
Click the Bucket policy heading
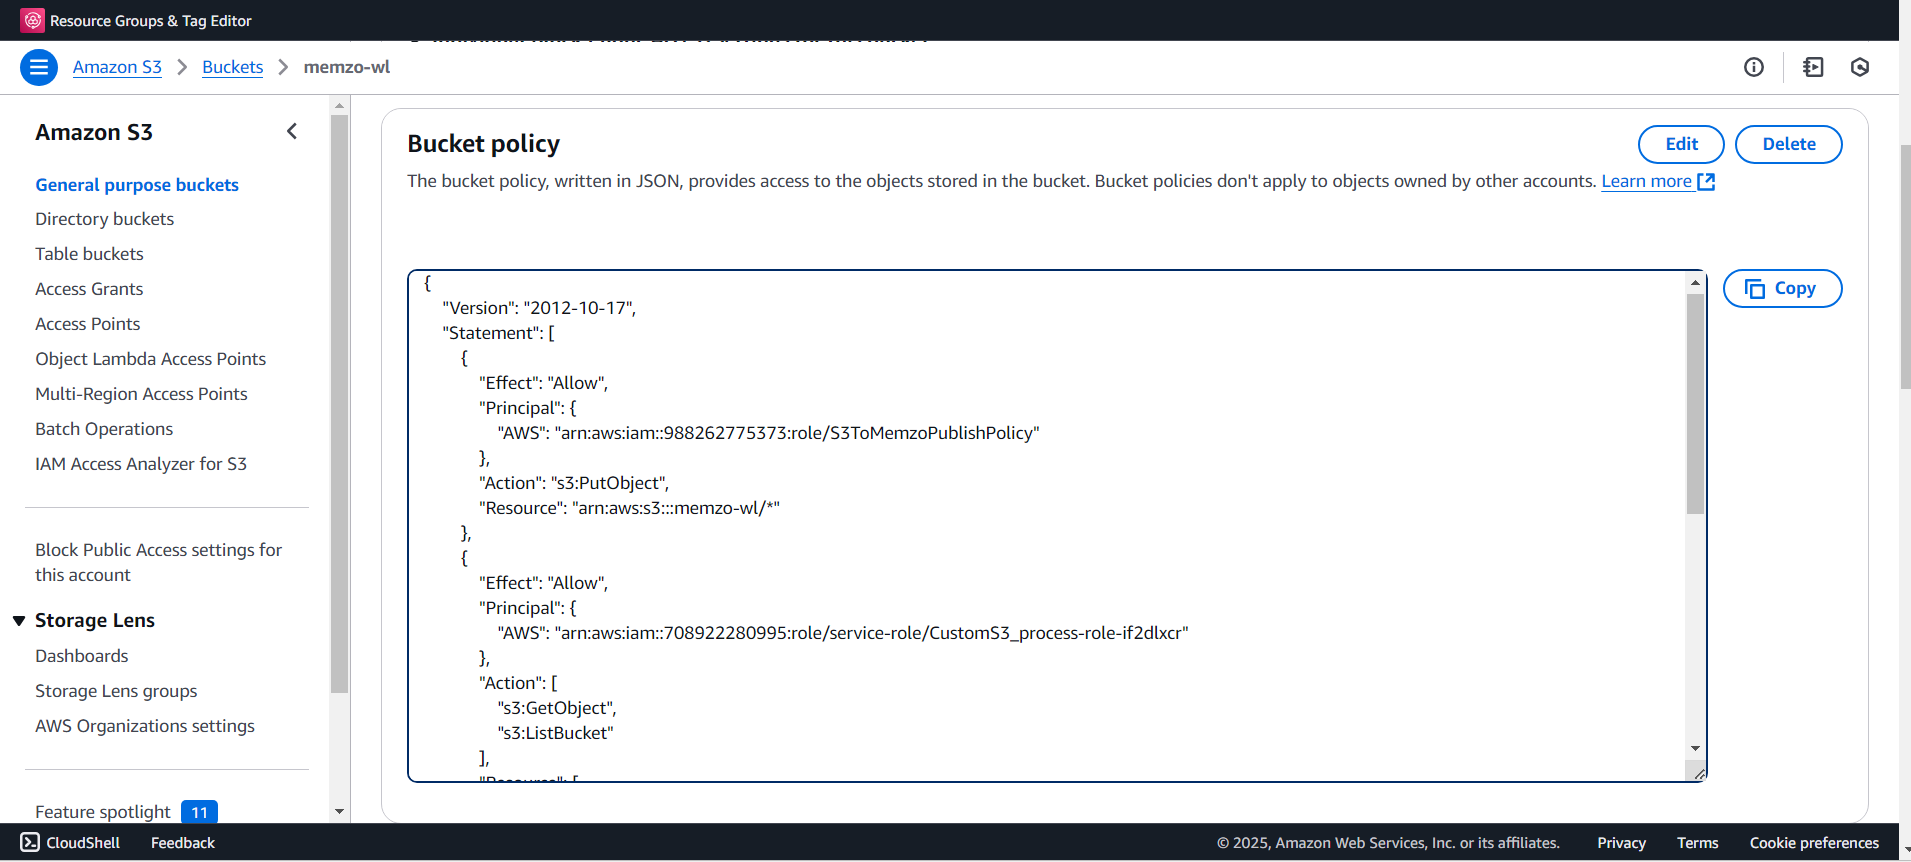(x=484, y=144)
